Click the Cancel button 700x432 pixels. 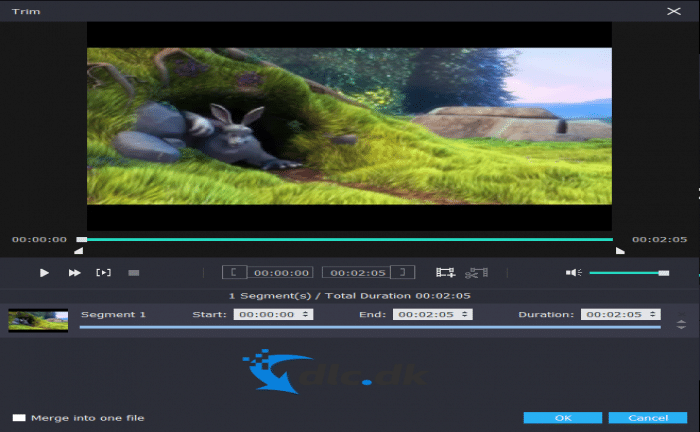coord(647,417)
